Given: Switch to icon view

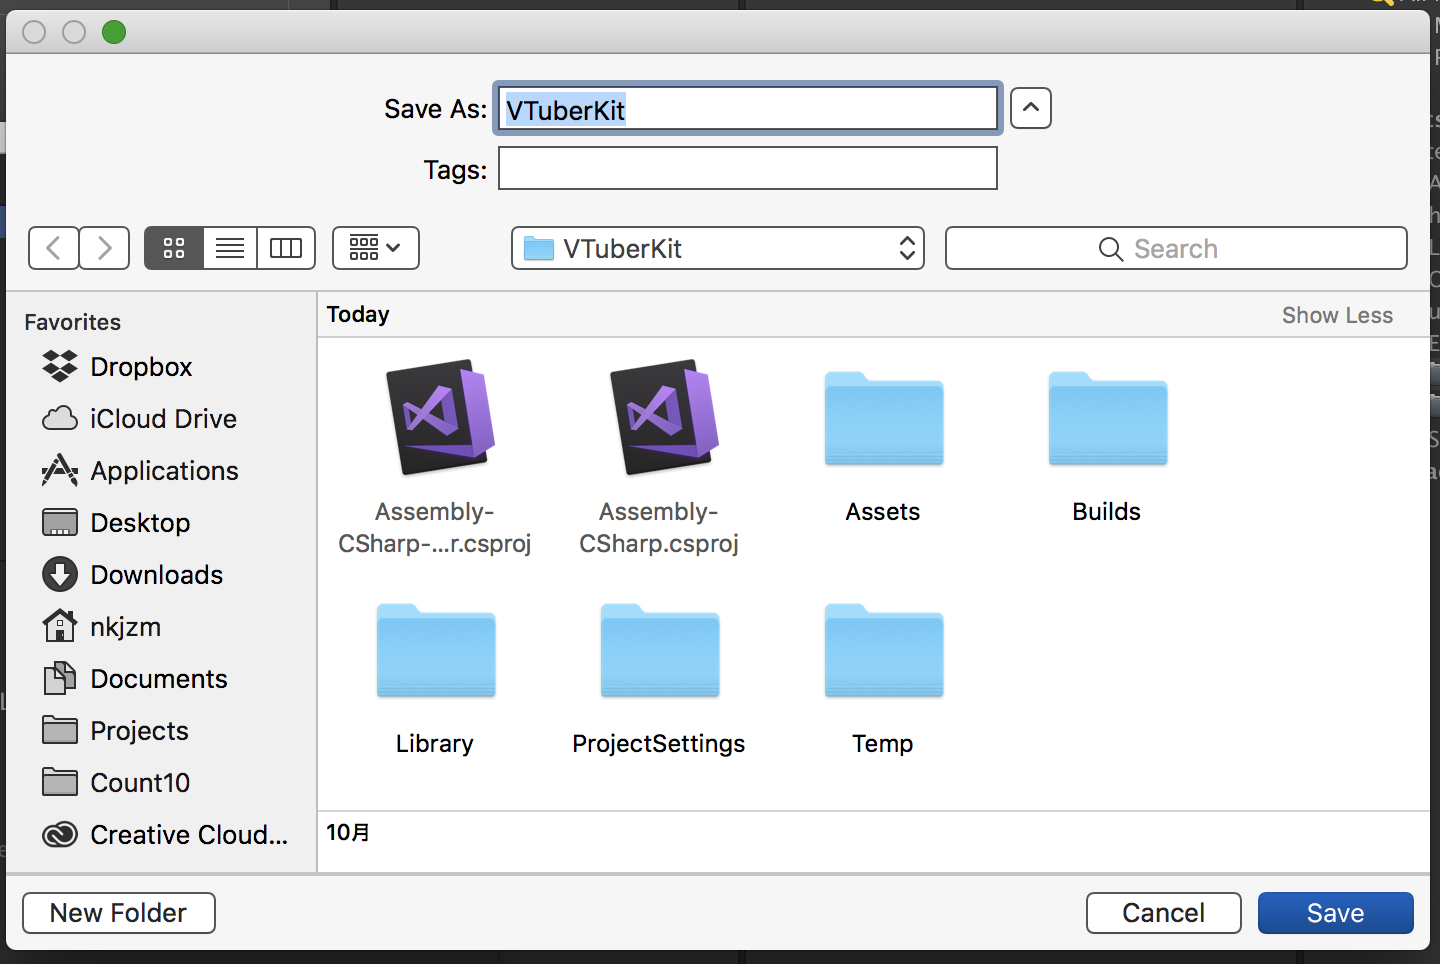Looking at the screenshot, I should (x=174, y=248).
